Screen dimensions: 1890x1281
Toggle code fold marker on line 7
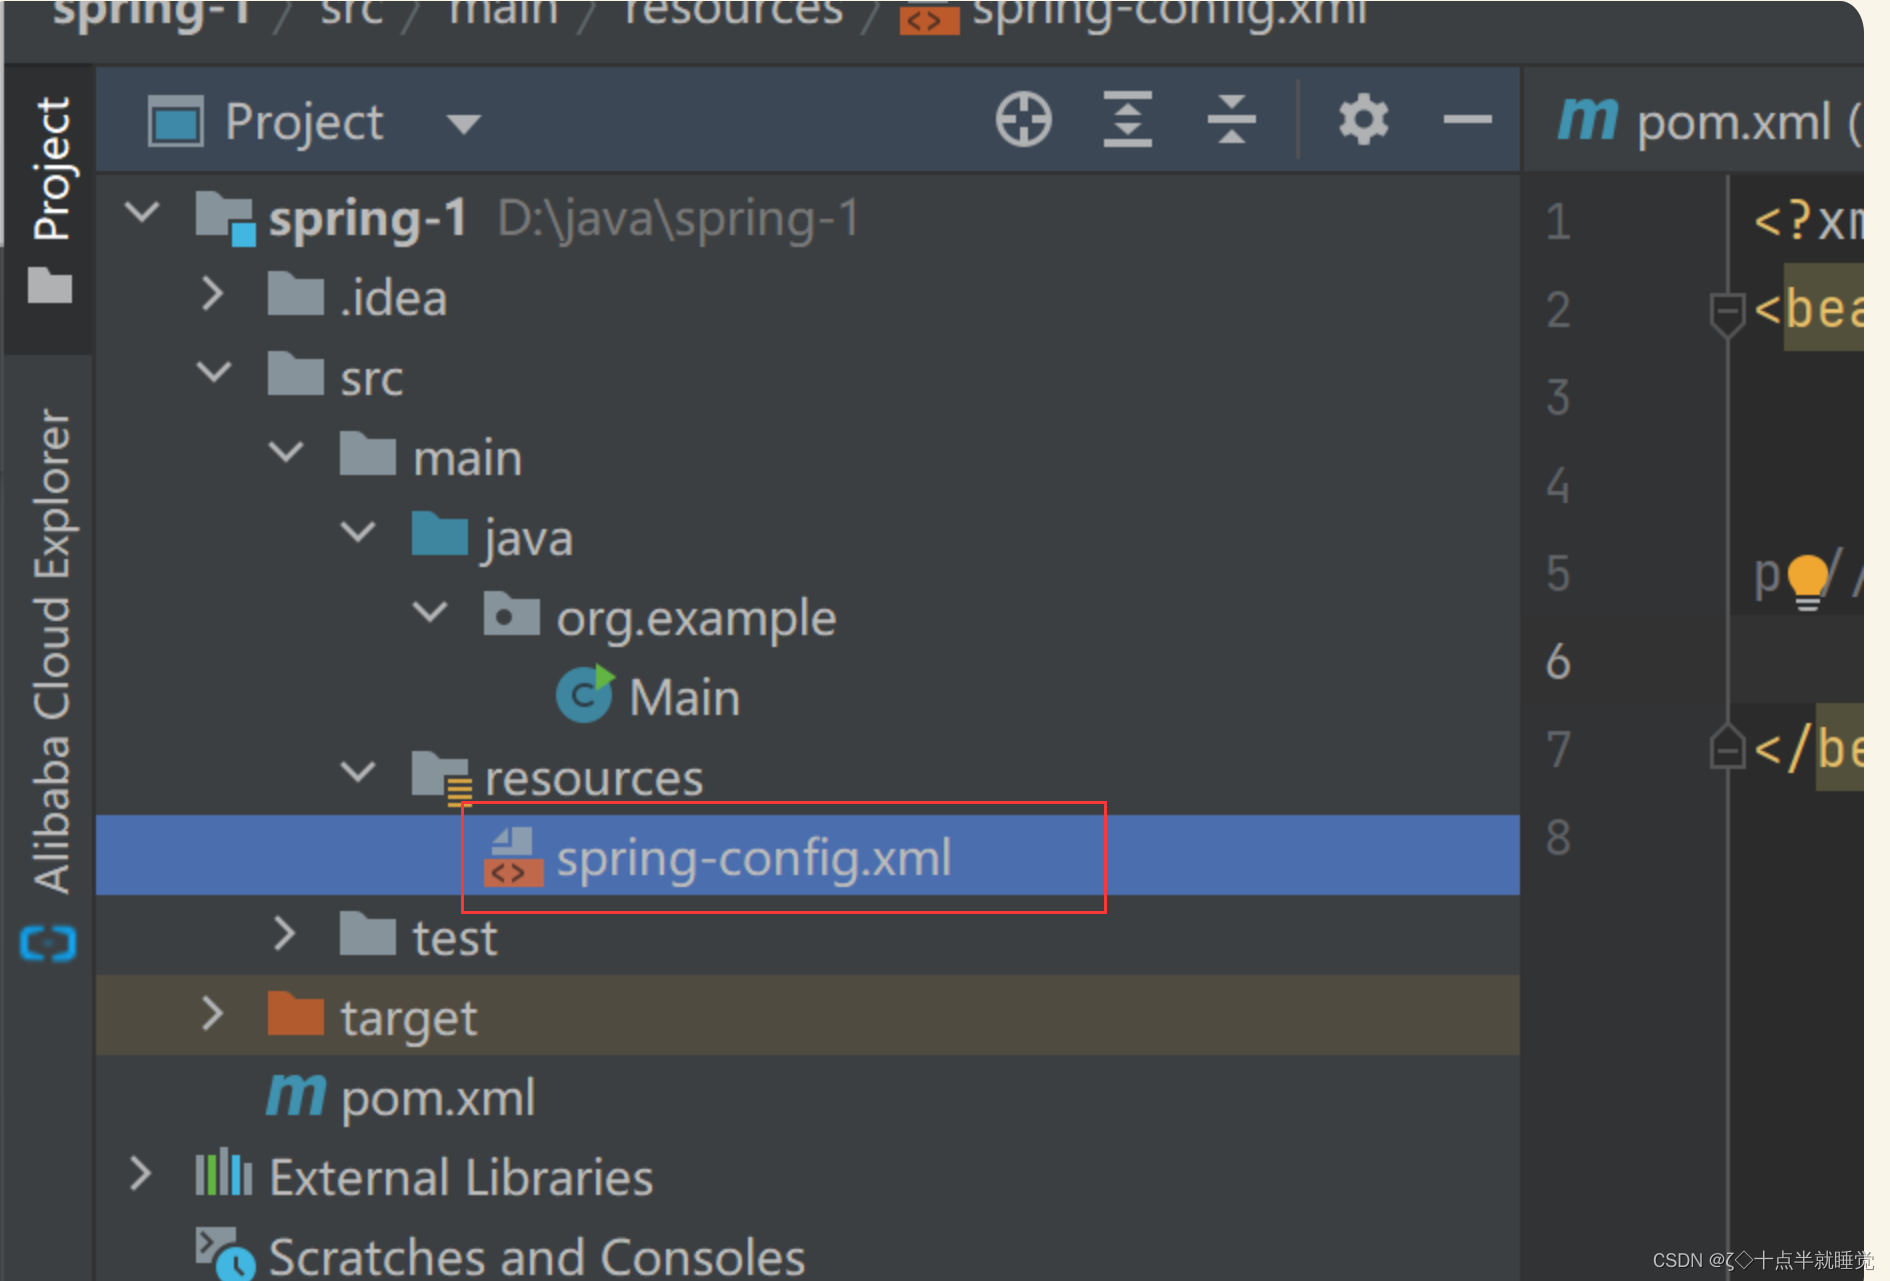coord(1727,746)
